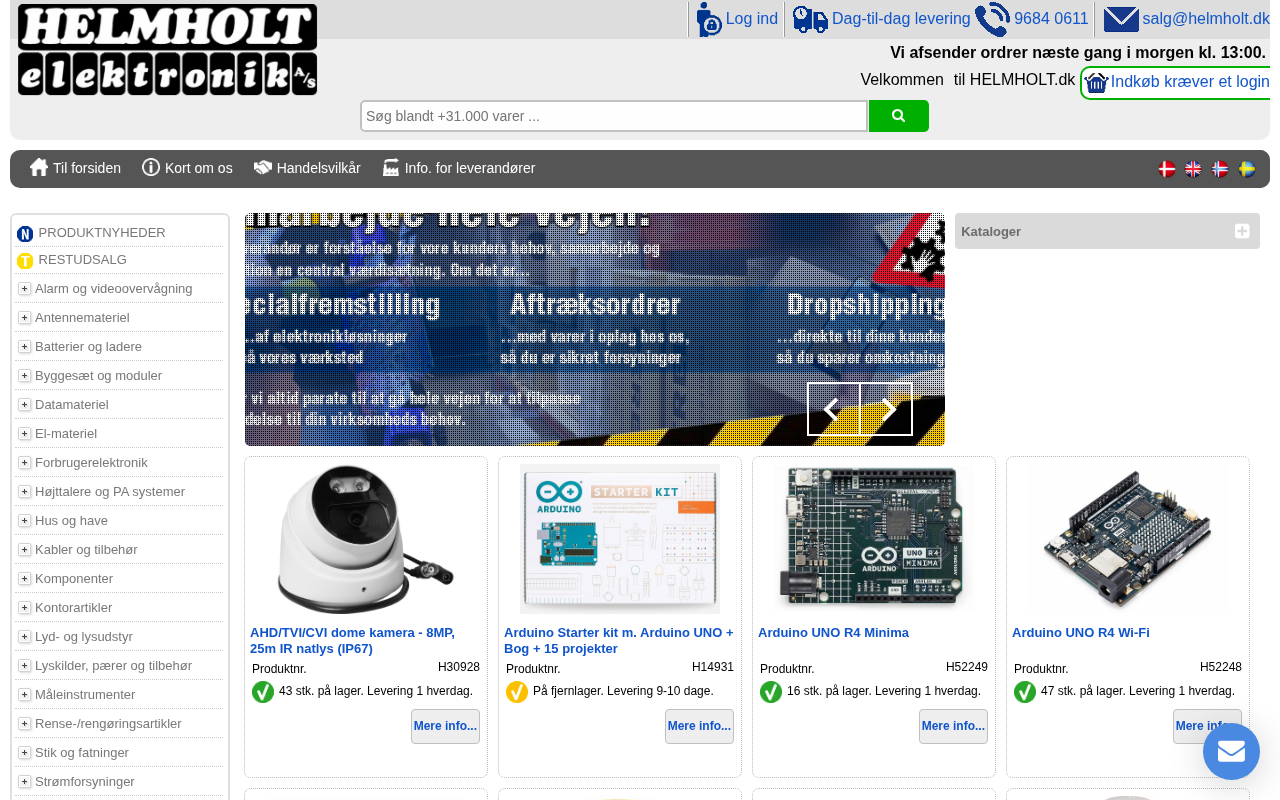Switch language with the Norwegian flag

1220,169
